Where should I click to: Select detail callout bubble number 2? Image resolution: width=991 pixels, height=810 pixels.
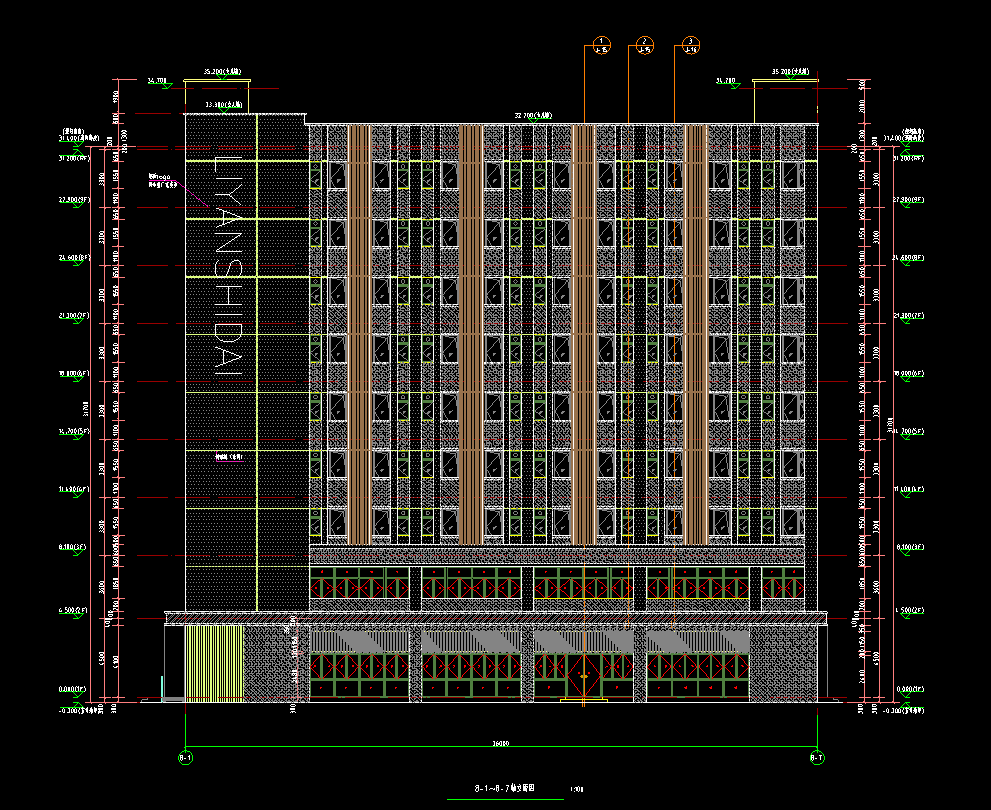pos(645,43)
